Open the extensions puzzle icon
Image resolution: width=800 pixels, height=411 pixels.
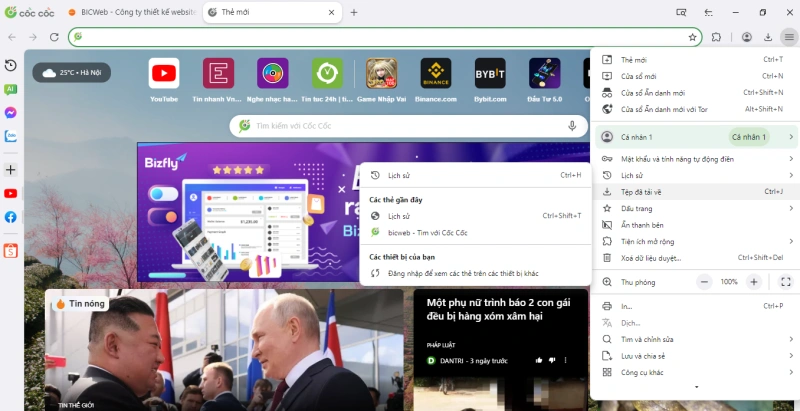(x=716, y=37)
